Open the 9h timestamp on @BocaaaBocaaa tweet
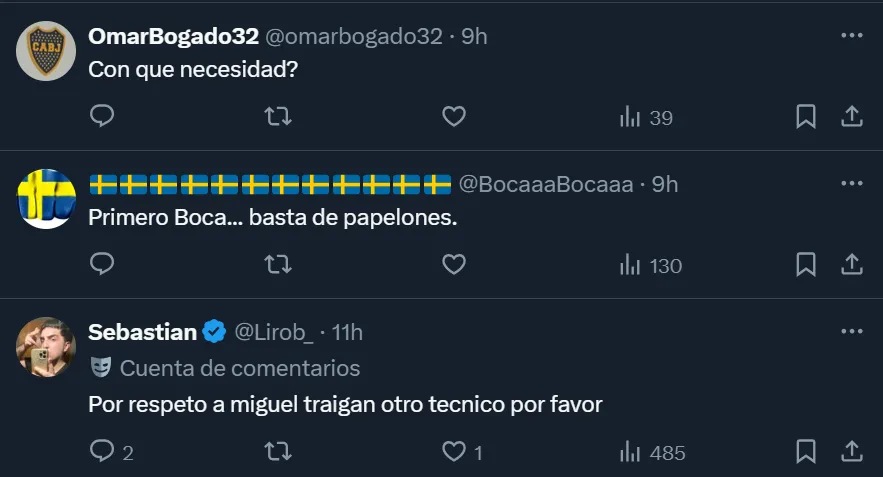Screen dimensions: 883x477 pyautogui.click(x=665, y=184)
